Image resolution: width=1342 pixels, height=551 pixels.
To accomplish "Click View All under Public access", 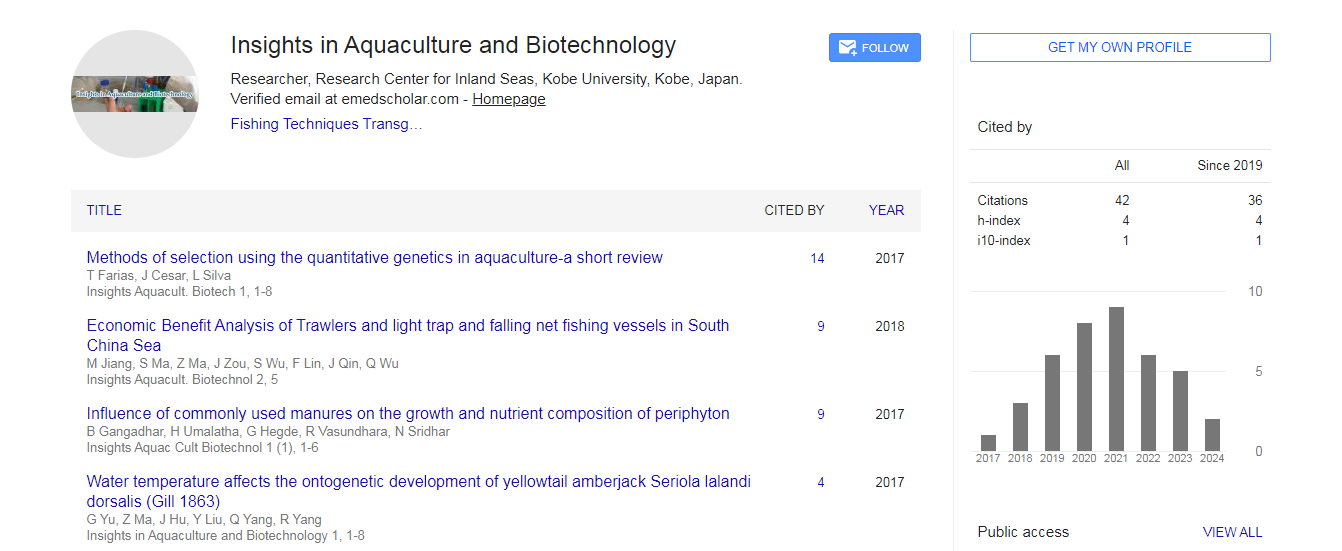I will click(1232, 532).
